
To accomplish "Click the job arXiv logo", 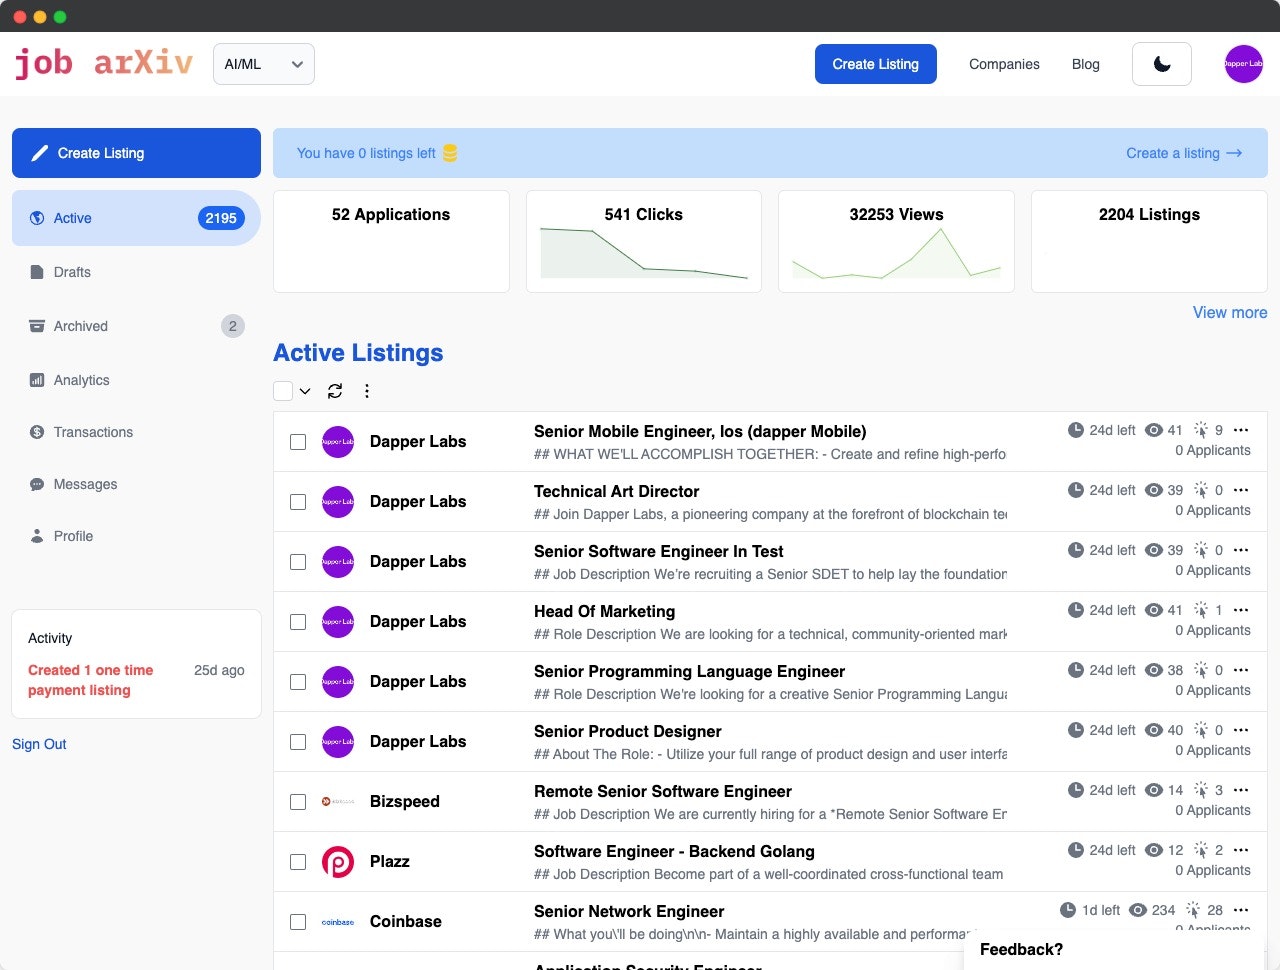I will pos(103,63).
